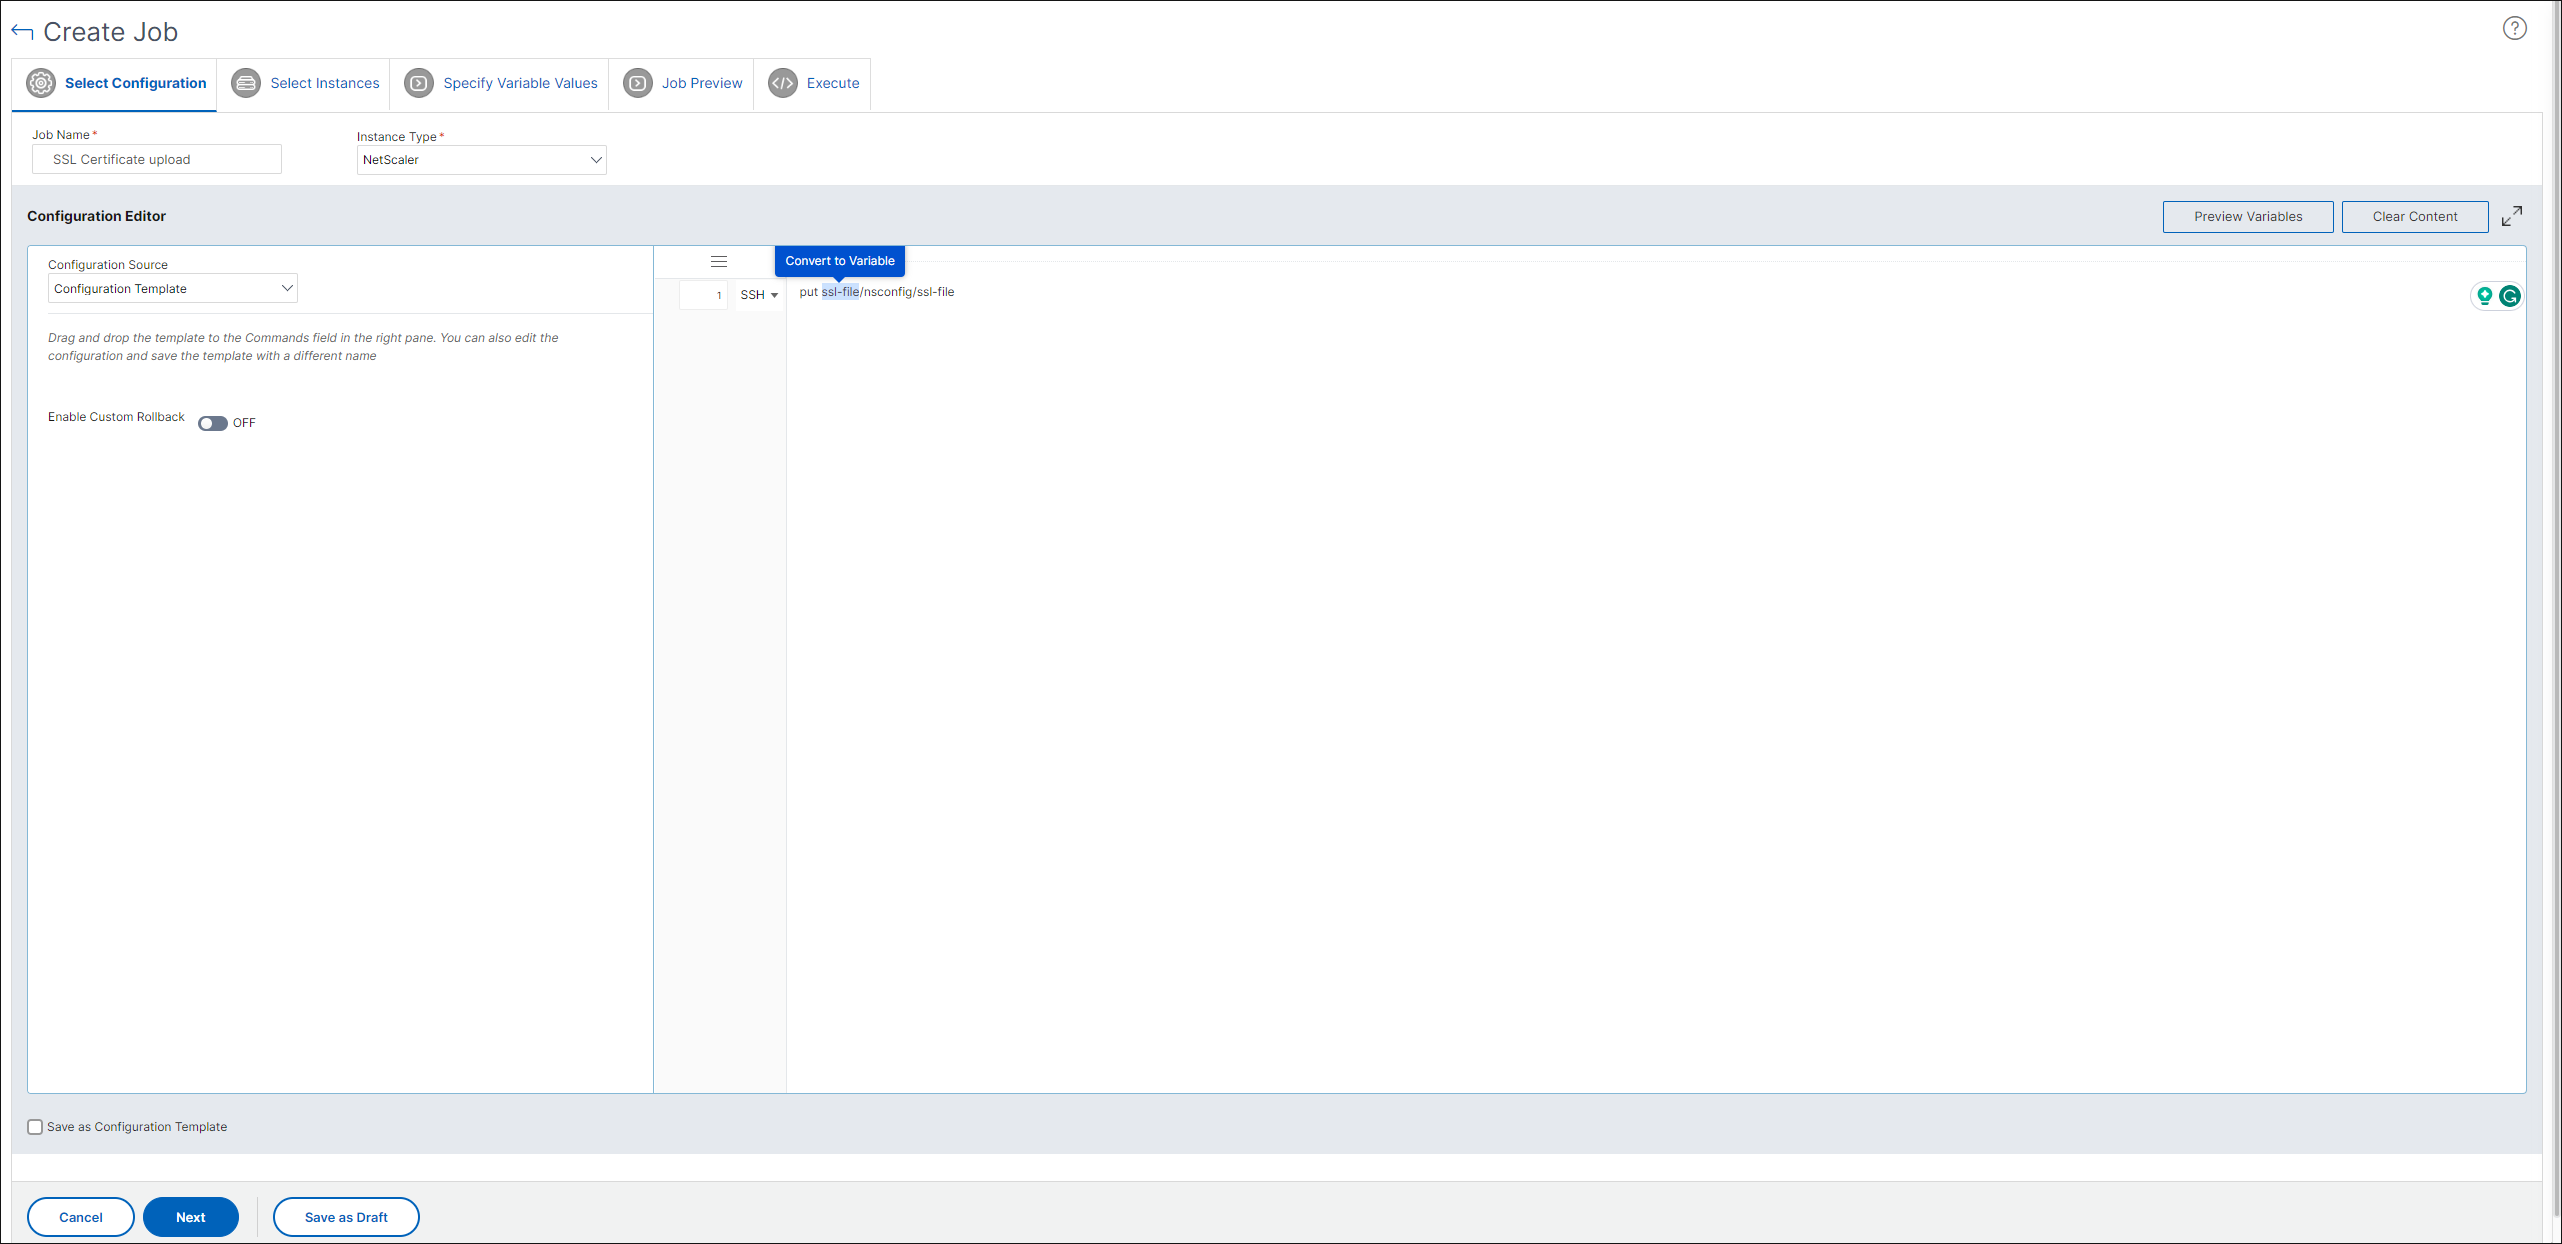Click the Select Configuration tab label
Screen dimensions: 2562x1244
tap(136, 83)
